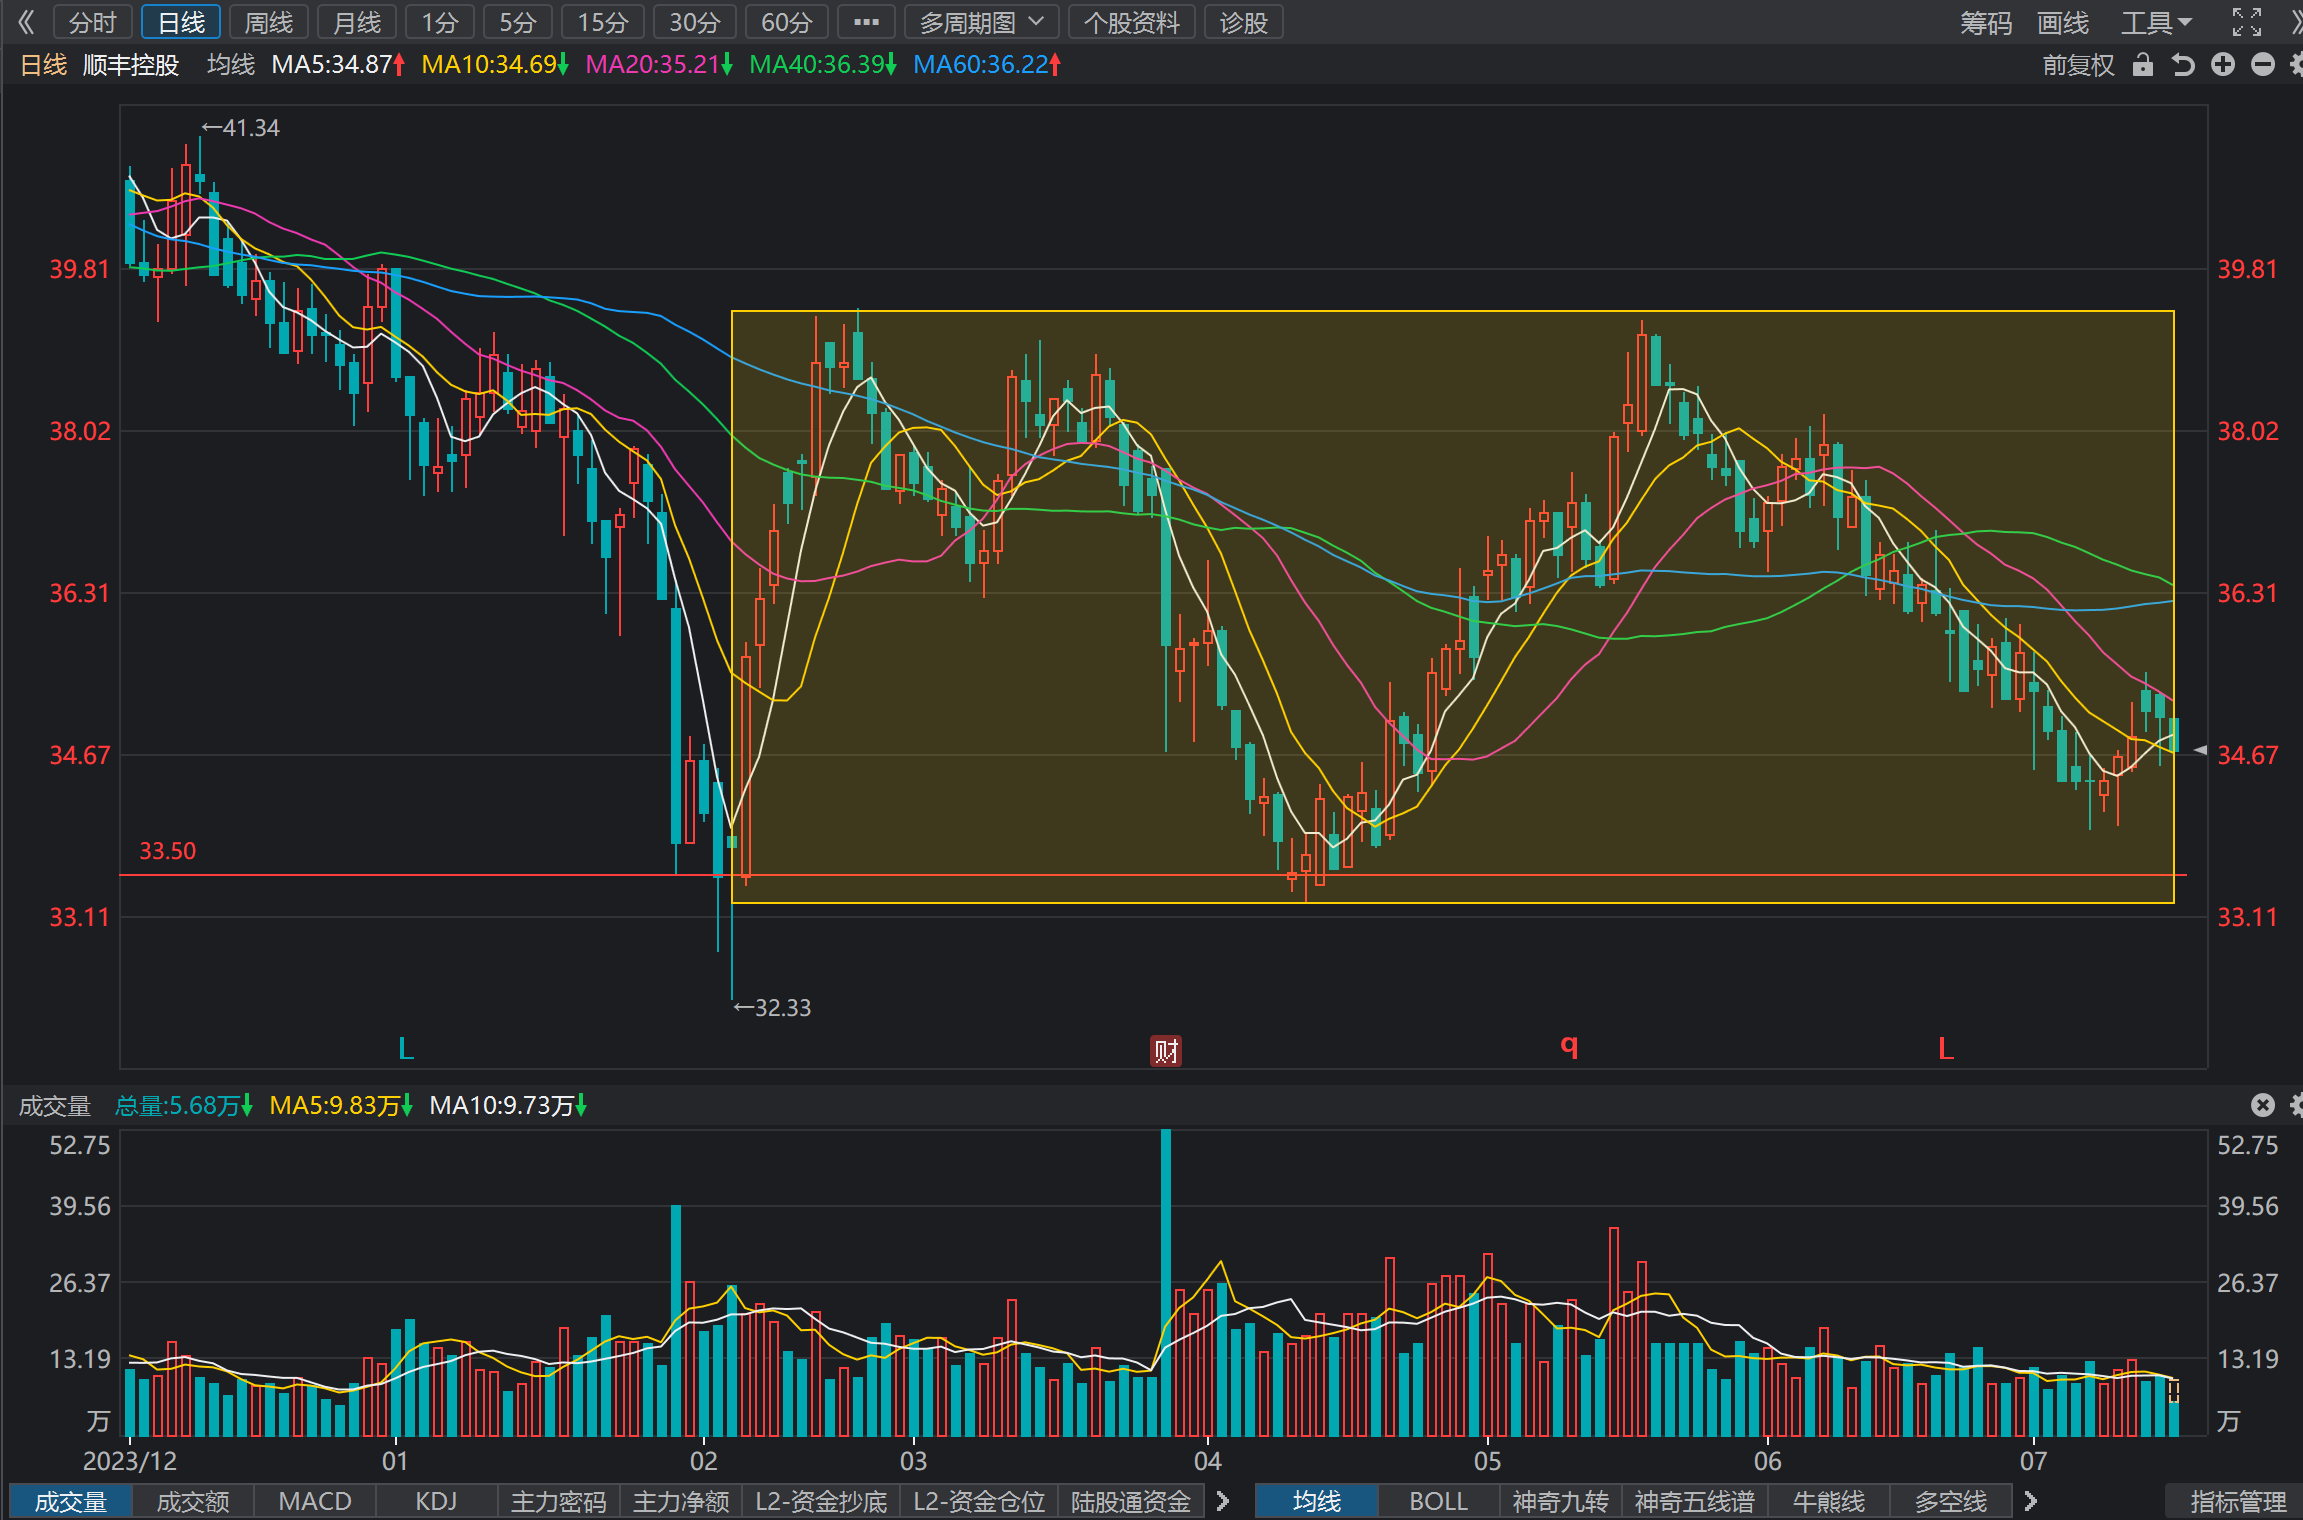Close the 成交量 volume sub-panel
The width and height of the screenshot is (2303, 1520).
click(x=2263, y=1105)
